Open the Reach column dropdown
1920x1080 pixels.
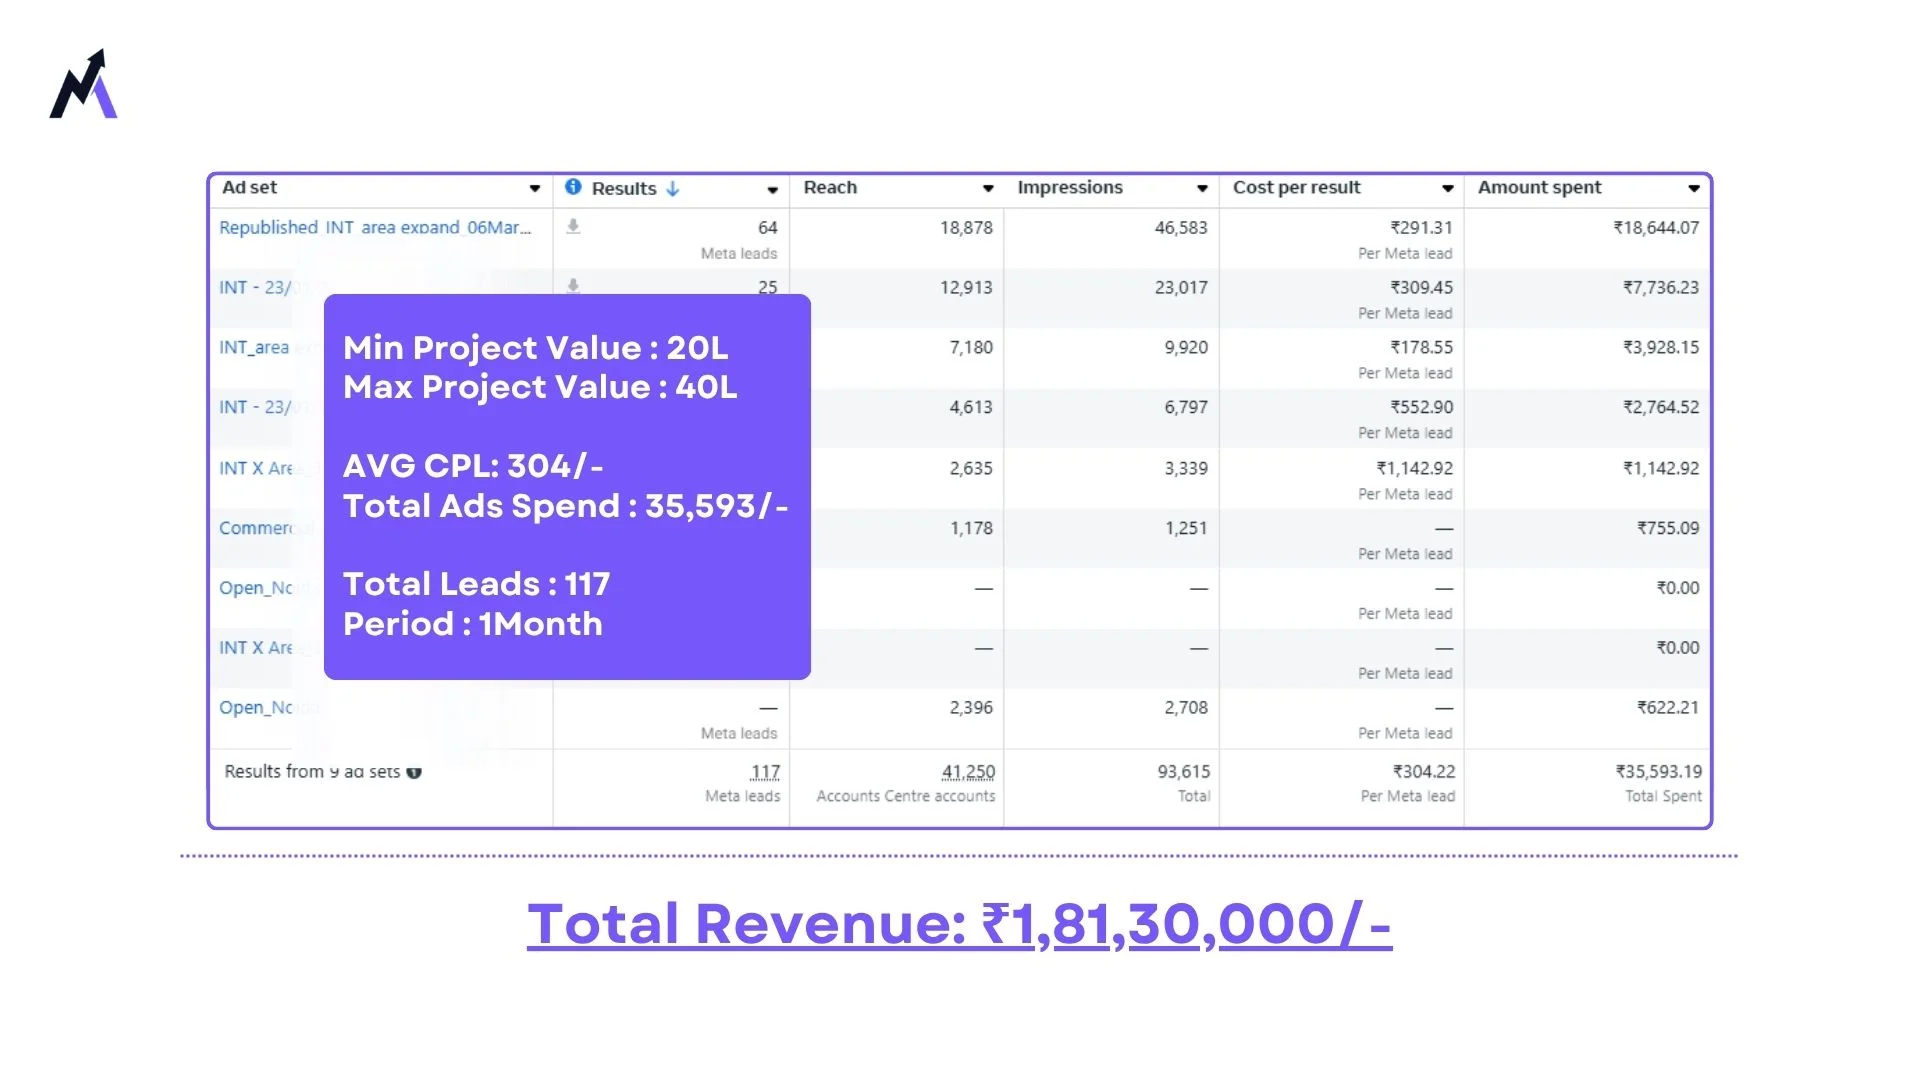click(x=988, y=188)
